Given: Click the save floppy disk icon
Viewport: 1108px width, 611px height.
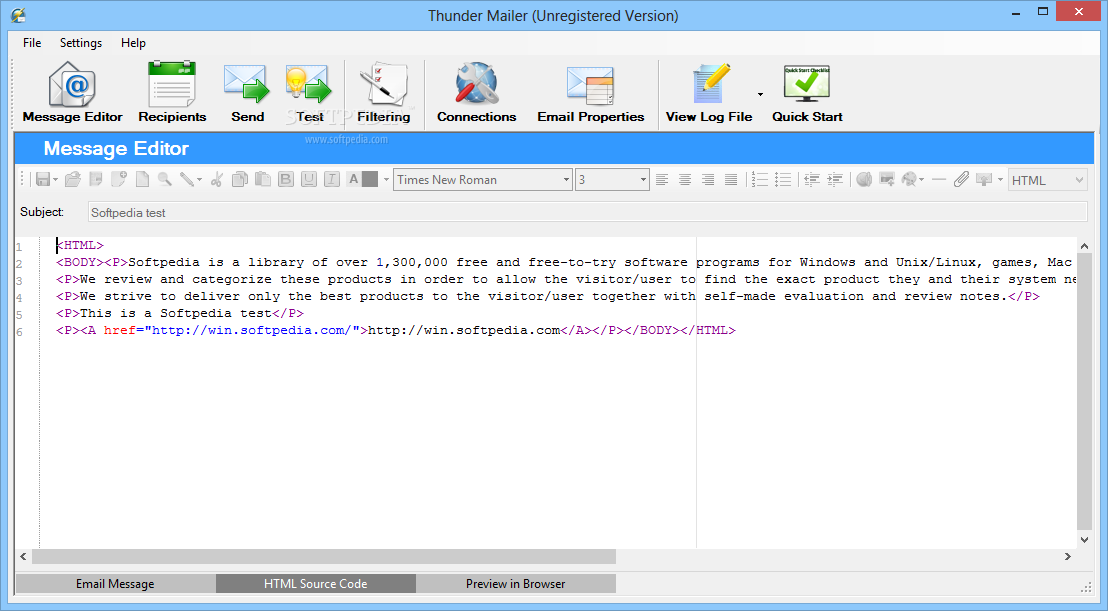Looking at the screenshot, I should [43, 179].
